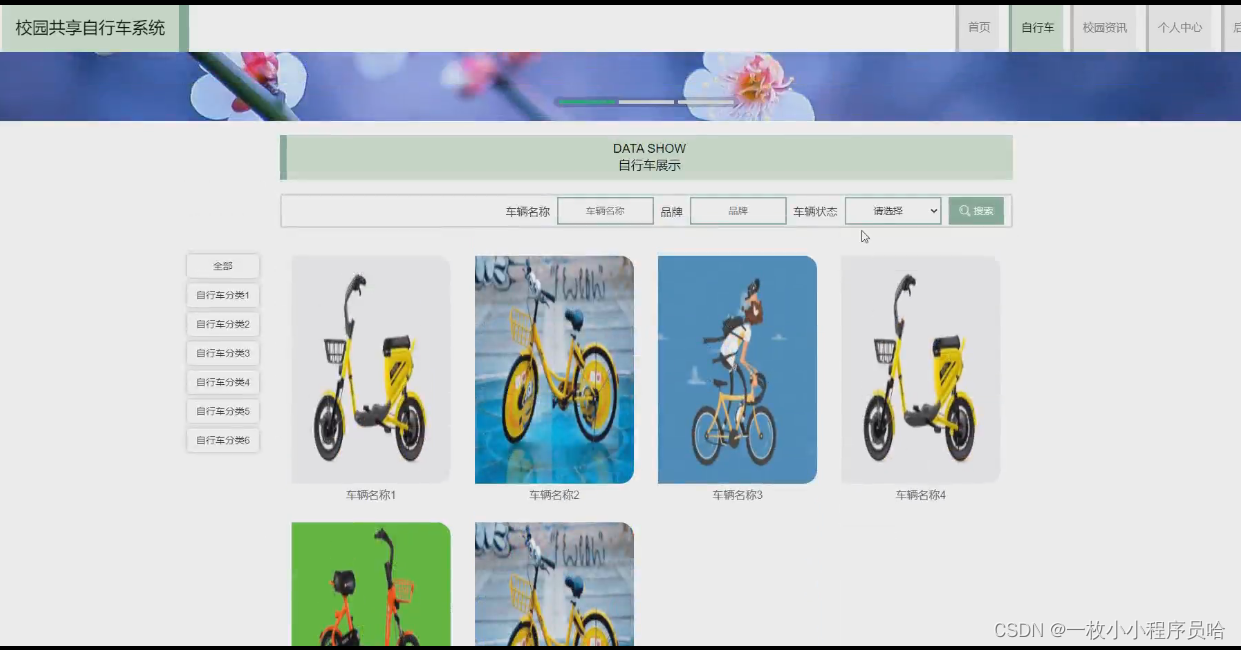
Task: Open the bike image above 车辆名称2
Action: (x=554, y=370)
